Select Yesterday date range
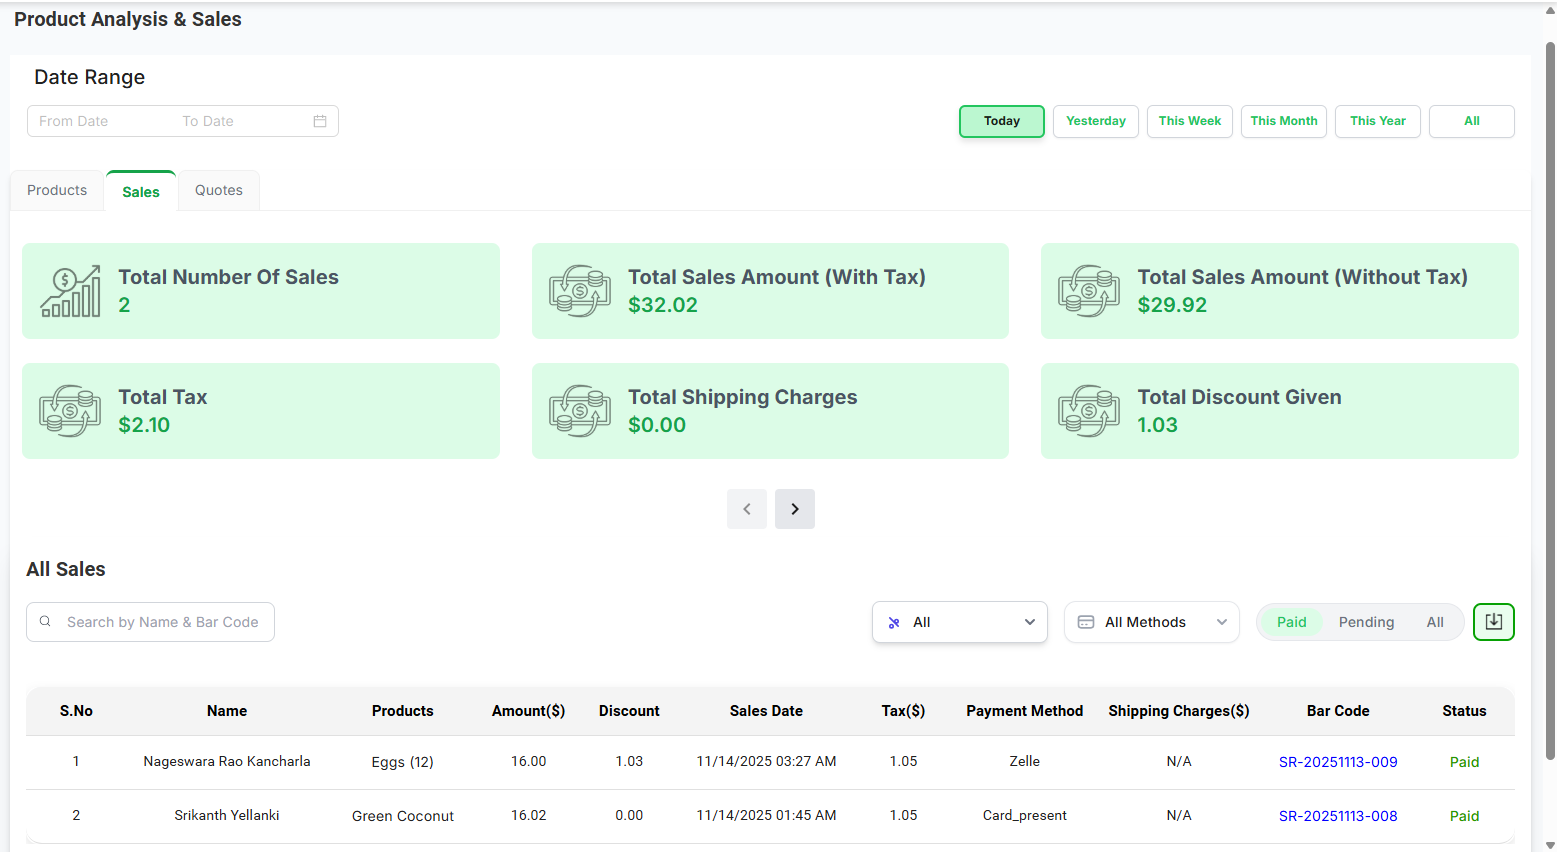 click(1096, 121)
